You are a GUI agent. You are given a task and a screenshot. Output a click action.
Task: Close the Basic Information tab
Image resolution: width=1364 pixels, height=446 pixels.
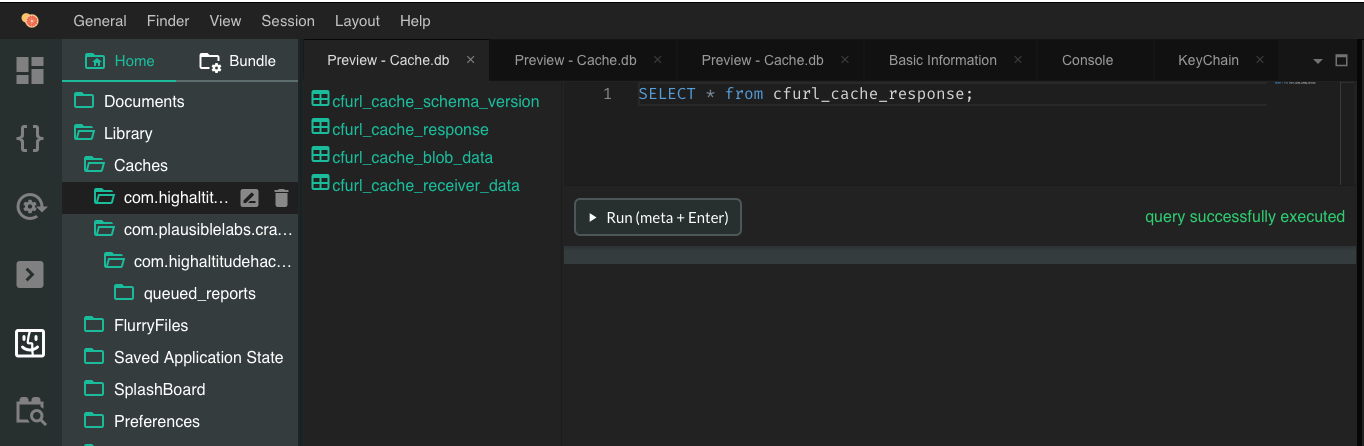pyautogui.click(x=1018, y=60)
